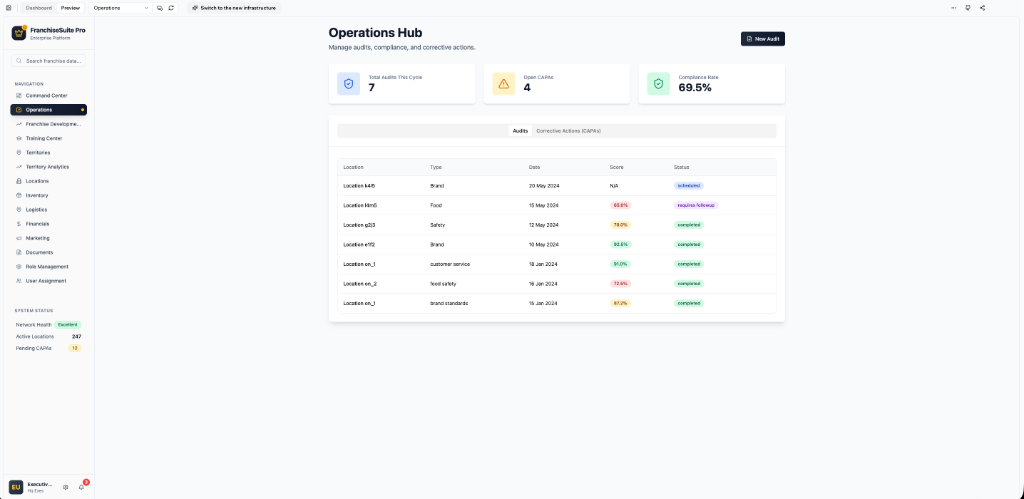Click the 69.5% Compliance Rate value
1024x499 pixels.
coord(695,88)
